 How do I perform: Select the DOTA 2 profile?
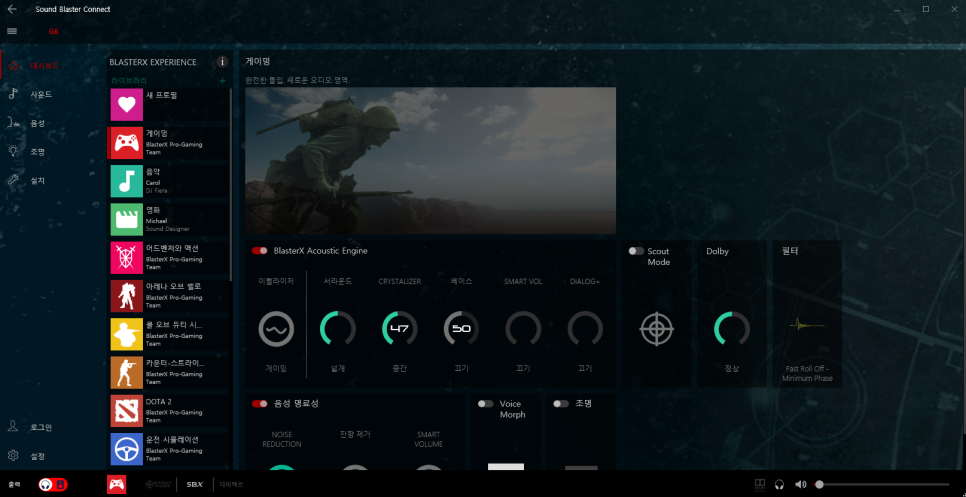[169, 411]
